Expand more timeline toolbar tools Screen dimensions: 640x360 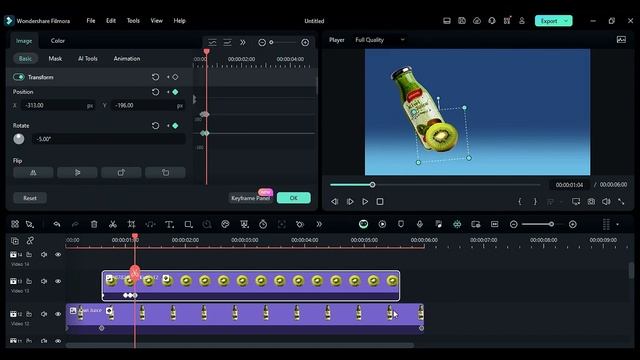click(319, 224)
